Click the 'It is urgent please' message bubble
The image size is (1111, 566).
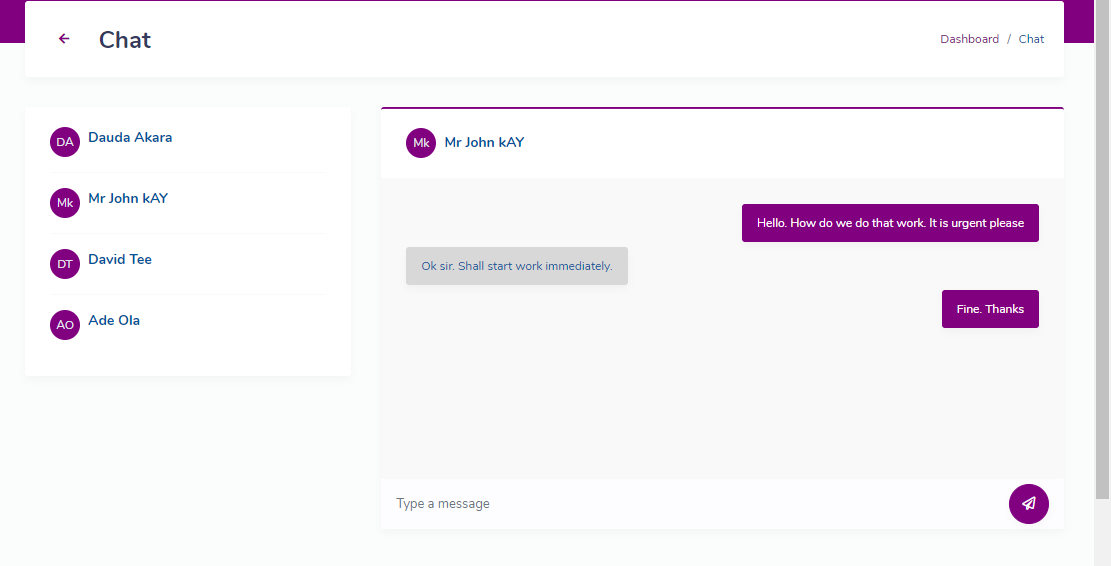(890, 223)
